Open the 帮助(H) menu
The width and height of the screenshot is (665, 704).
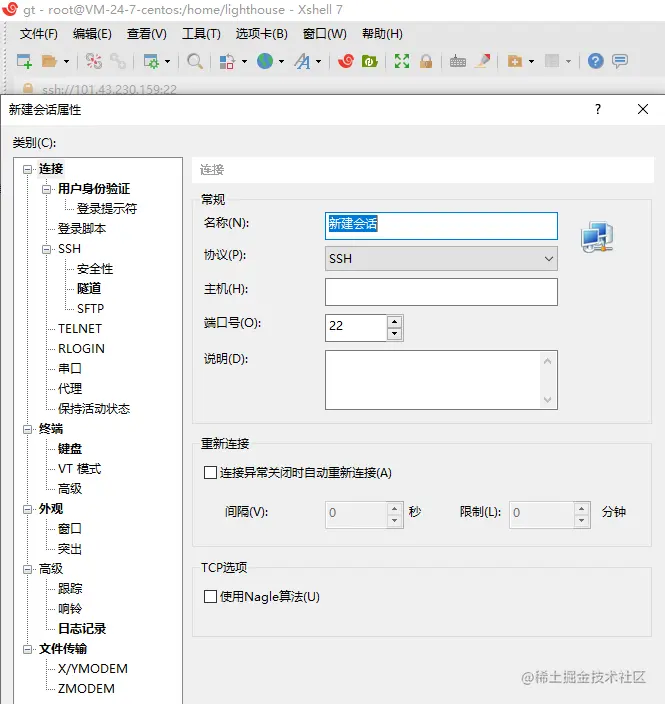click(x=382, y=34)
